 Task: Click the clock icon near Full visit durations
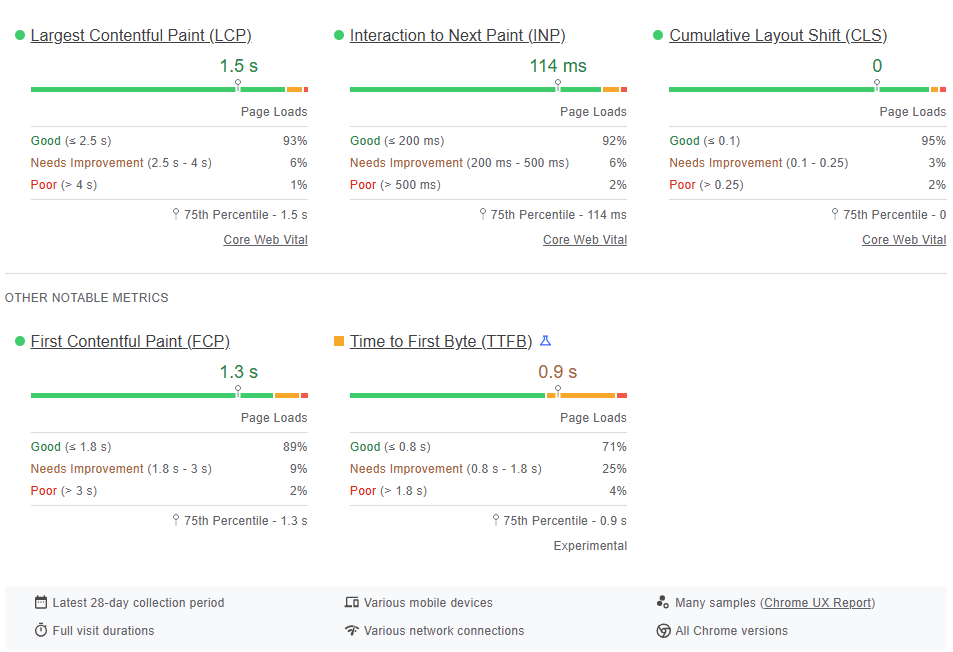click(39, 631)
